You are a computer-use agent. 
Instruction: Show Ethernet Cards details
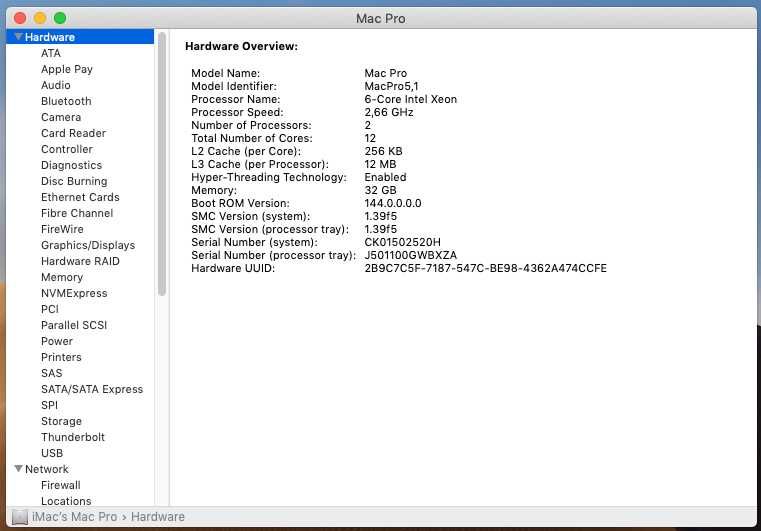80,198
